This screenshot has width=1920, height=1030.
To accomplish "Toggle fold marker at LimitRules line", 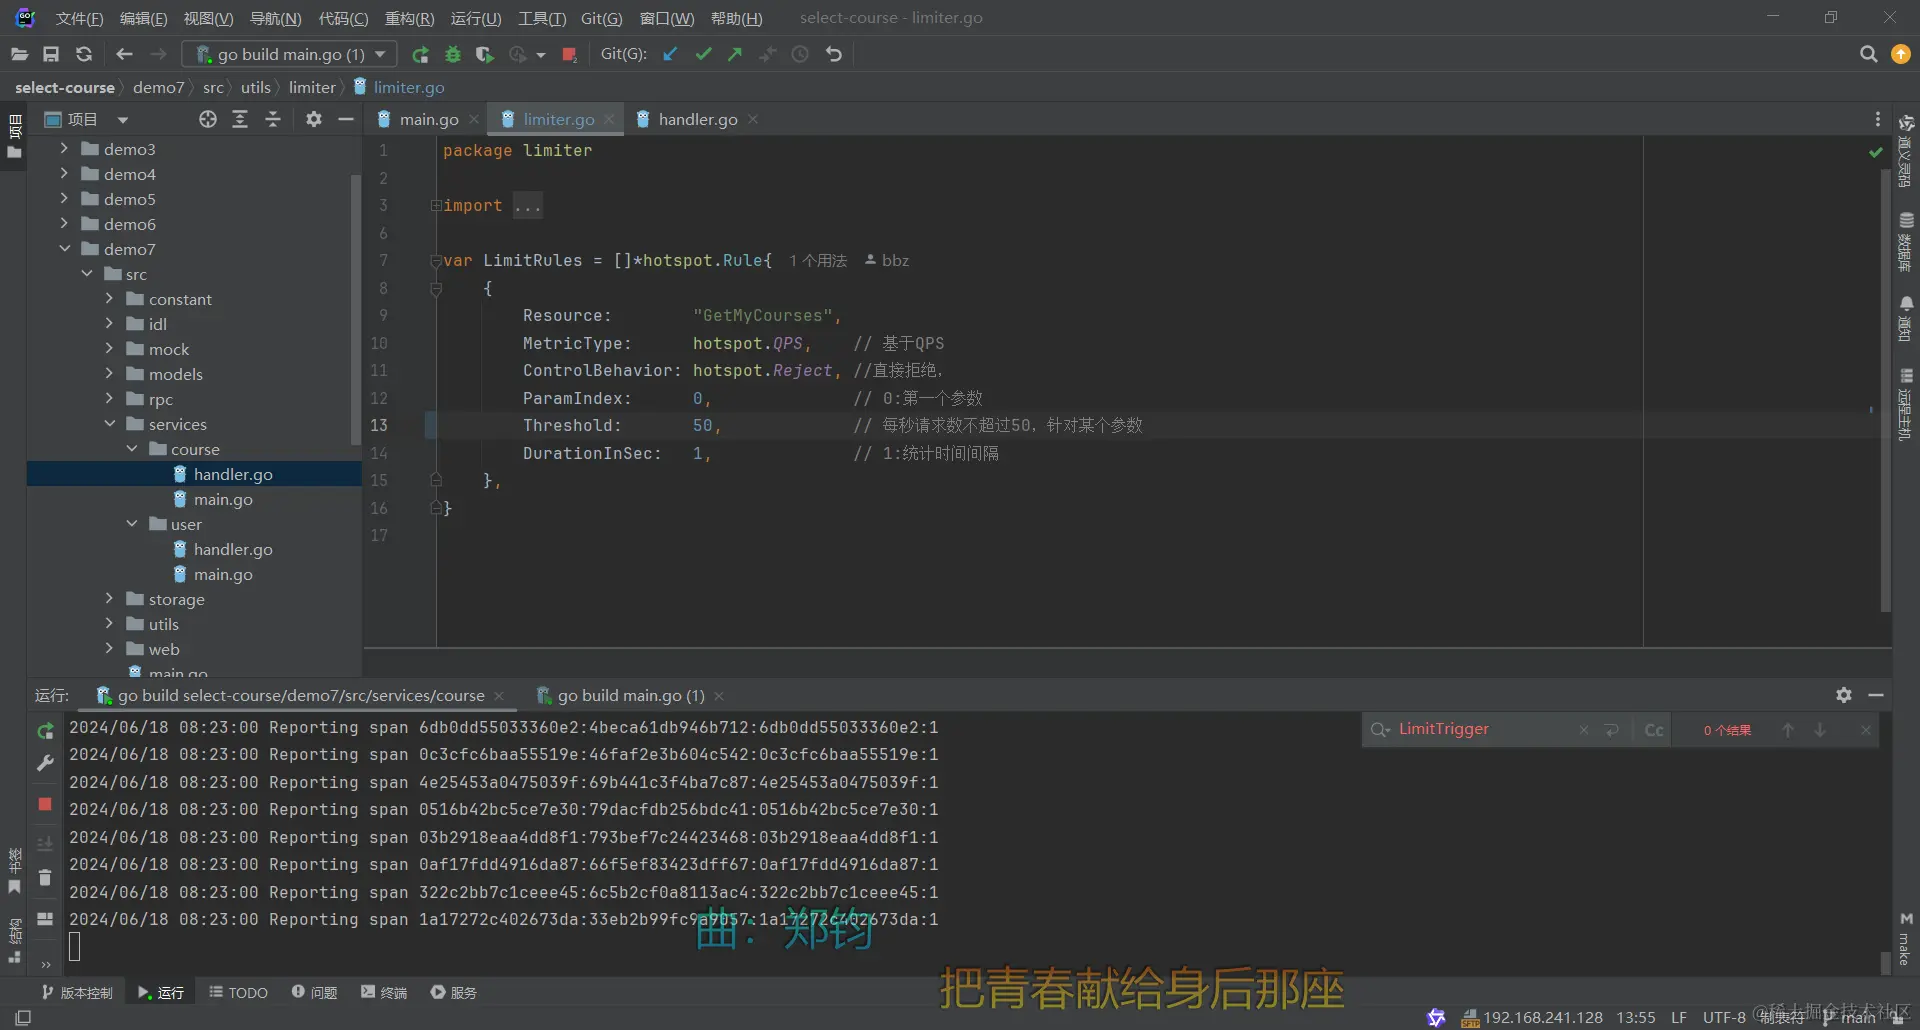I will 436,260.
